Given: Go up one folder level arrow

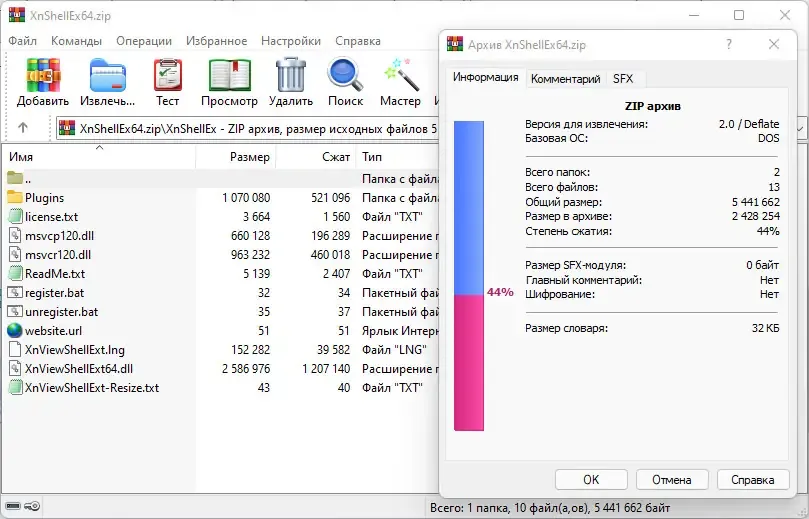Looking at the screenshot, I should (23, 127).
